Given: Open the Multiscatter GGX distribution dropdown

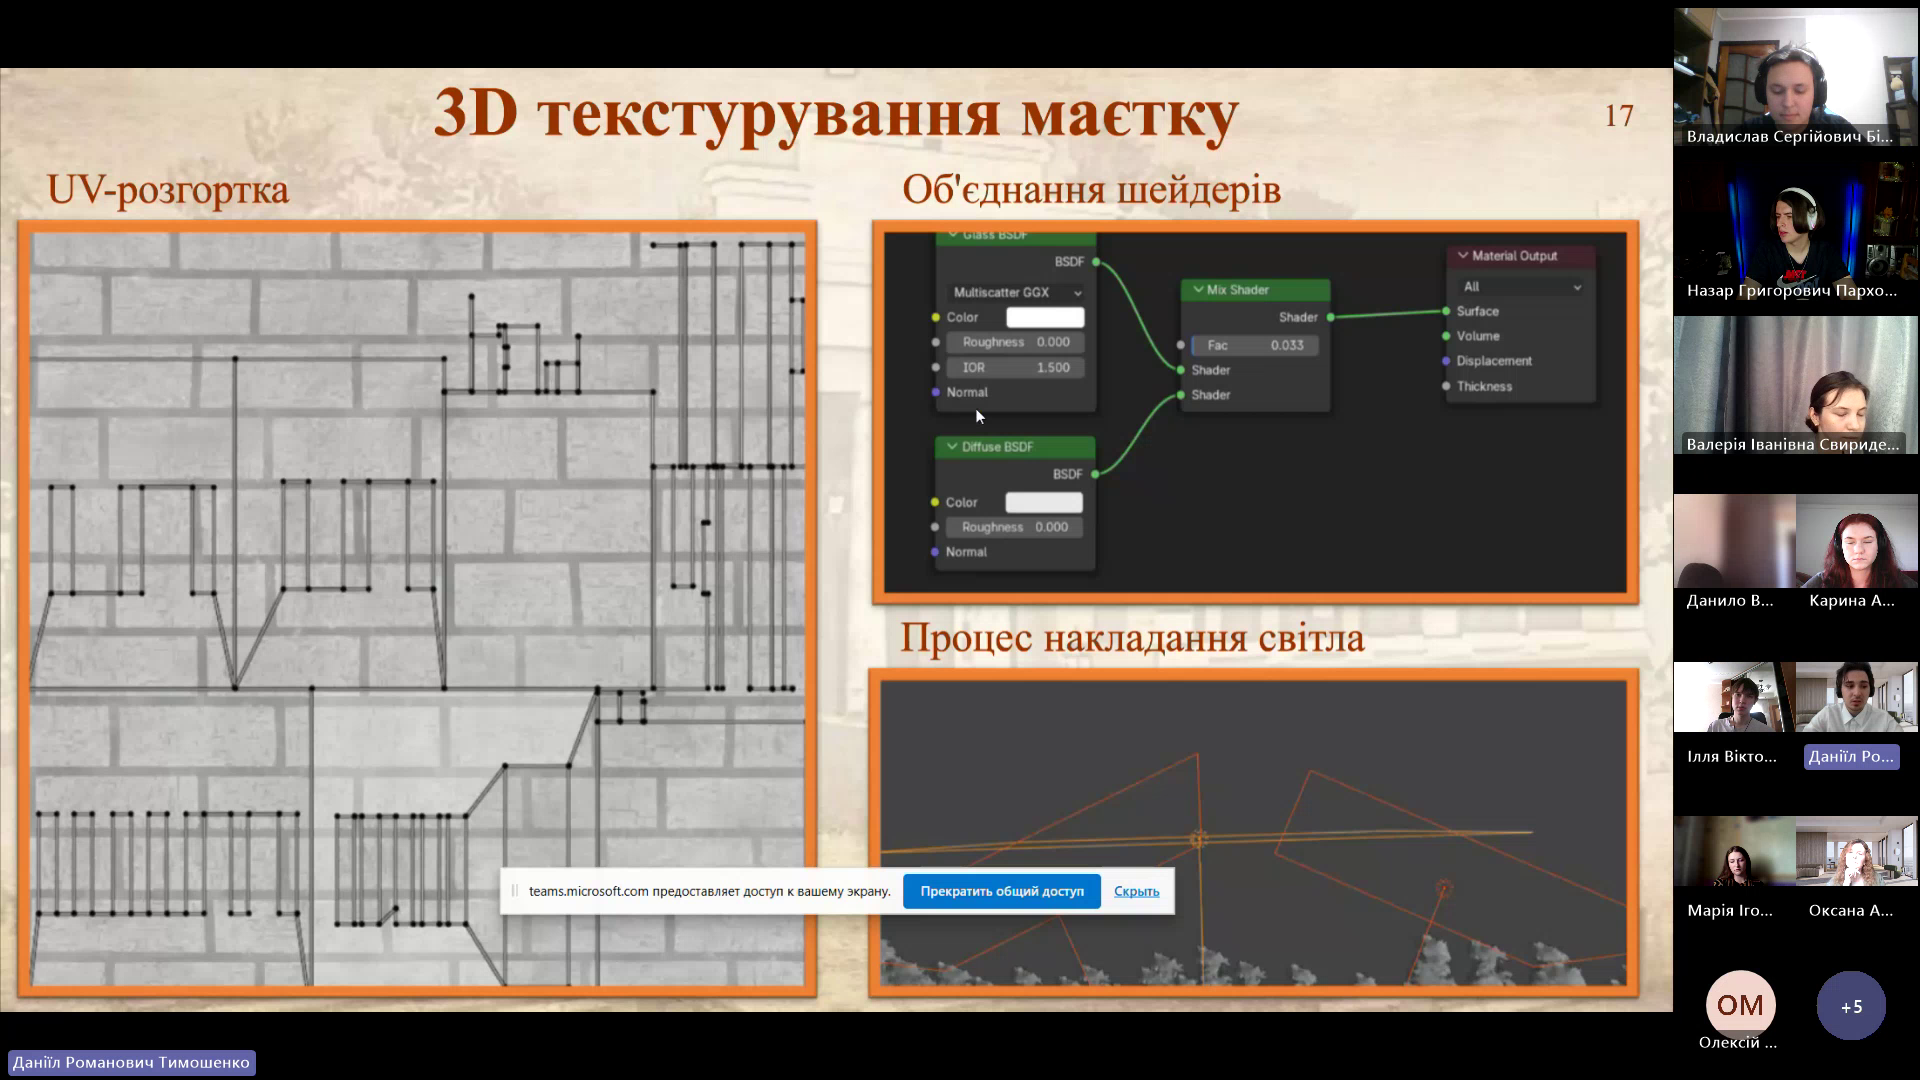Looking at the screenshot, I should pyautogui.click(x=1016, y=293).
